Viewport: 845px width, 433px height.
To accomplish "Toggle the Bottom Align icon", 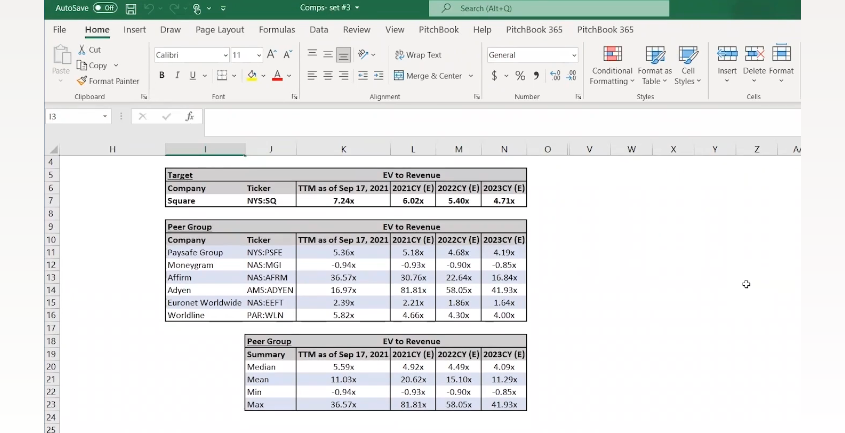I will point(343,54).
